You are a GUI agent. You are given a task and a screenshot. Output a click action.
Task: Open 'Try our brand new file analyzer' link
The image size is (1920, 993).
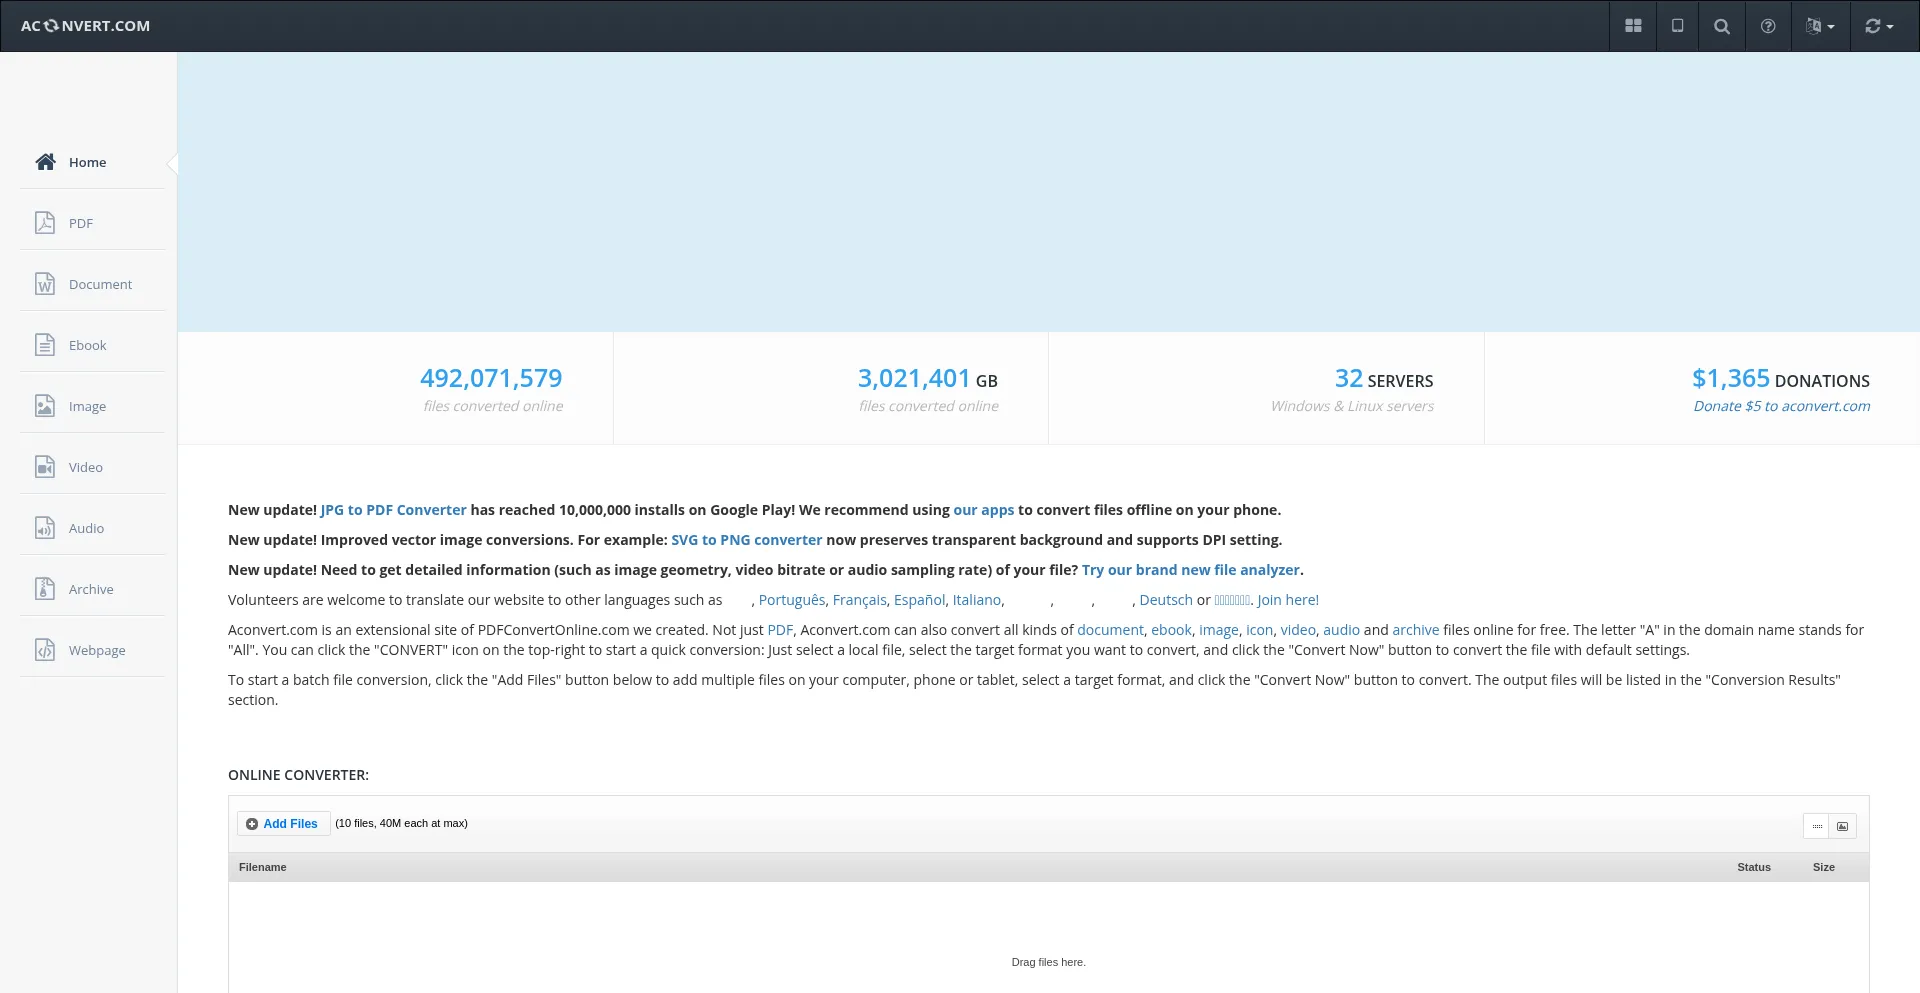tap(1190, 570)
